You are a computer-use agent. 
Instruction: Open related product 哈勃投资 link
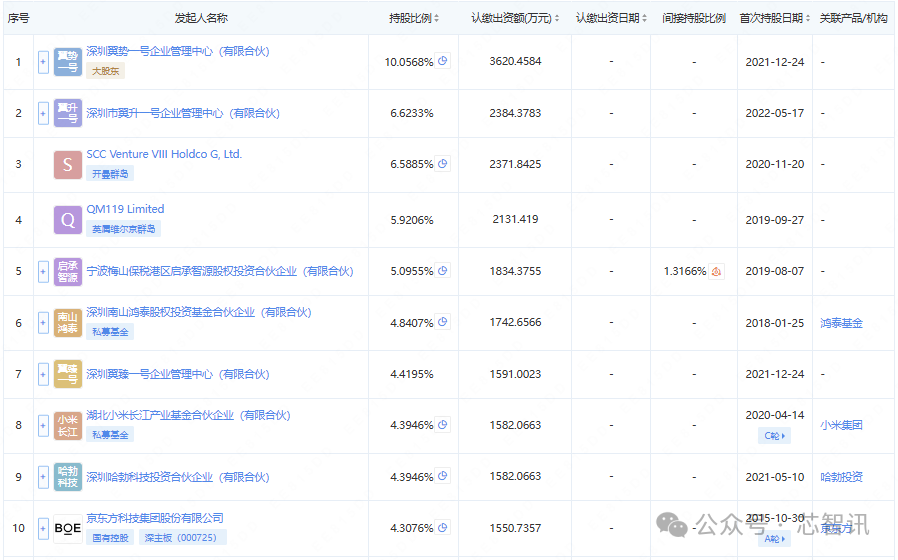pyautogui.click(x=841, y=477)
